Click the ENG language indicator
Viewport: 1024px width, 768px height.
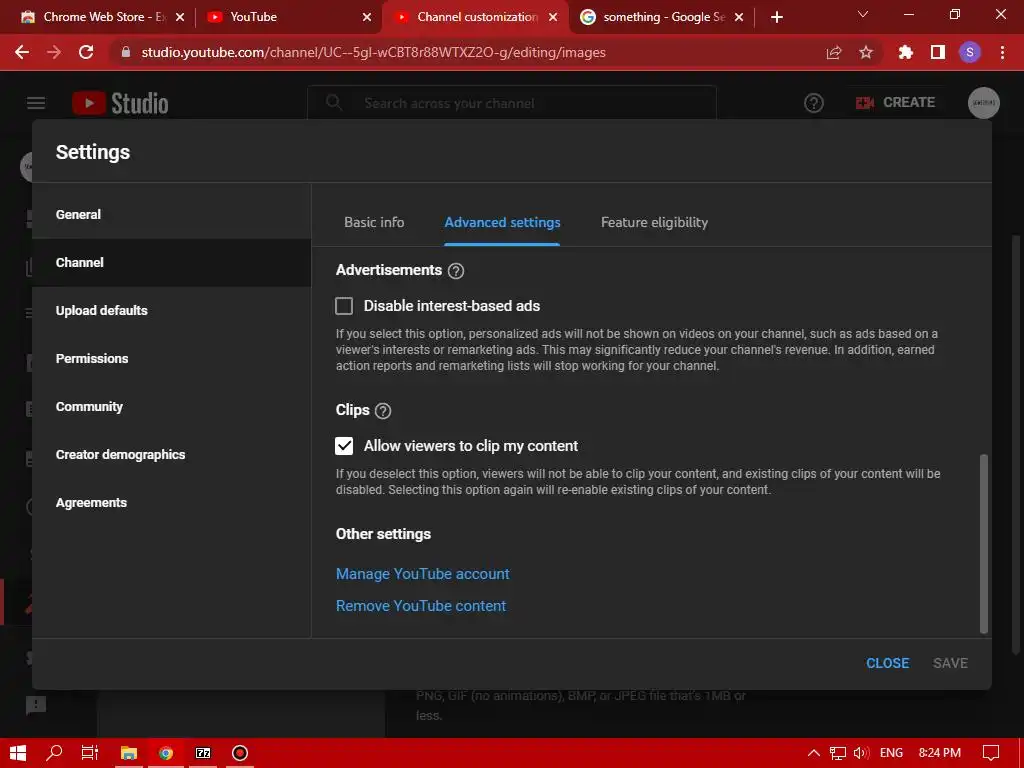(891, 753)
